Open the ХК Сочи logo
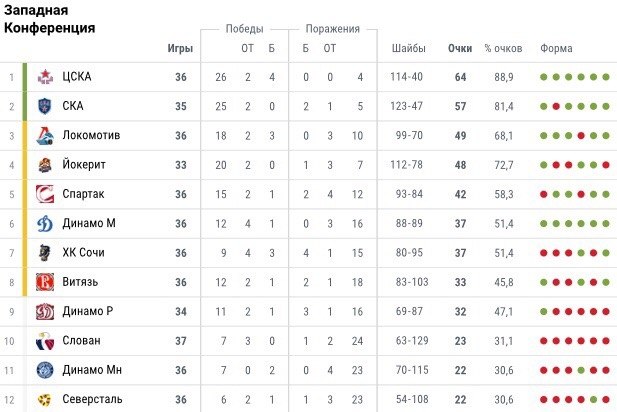 click(x=45, y=253)
